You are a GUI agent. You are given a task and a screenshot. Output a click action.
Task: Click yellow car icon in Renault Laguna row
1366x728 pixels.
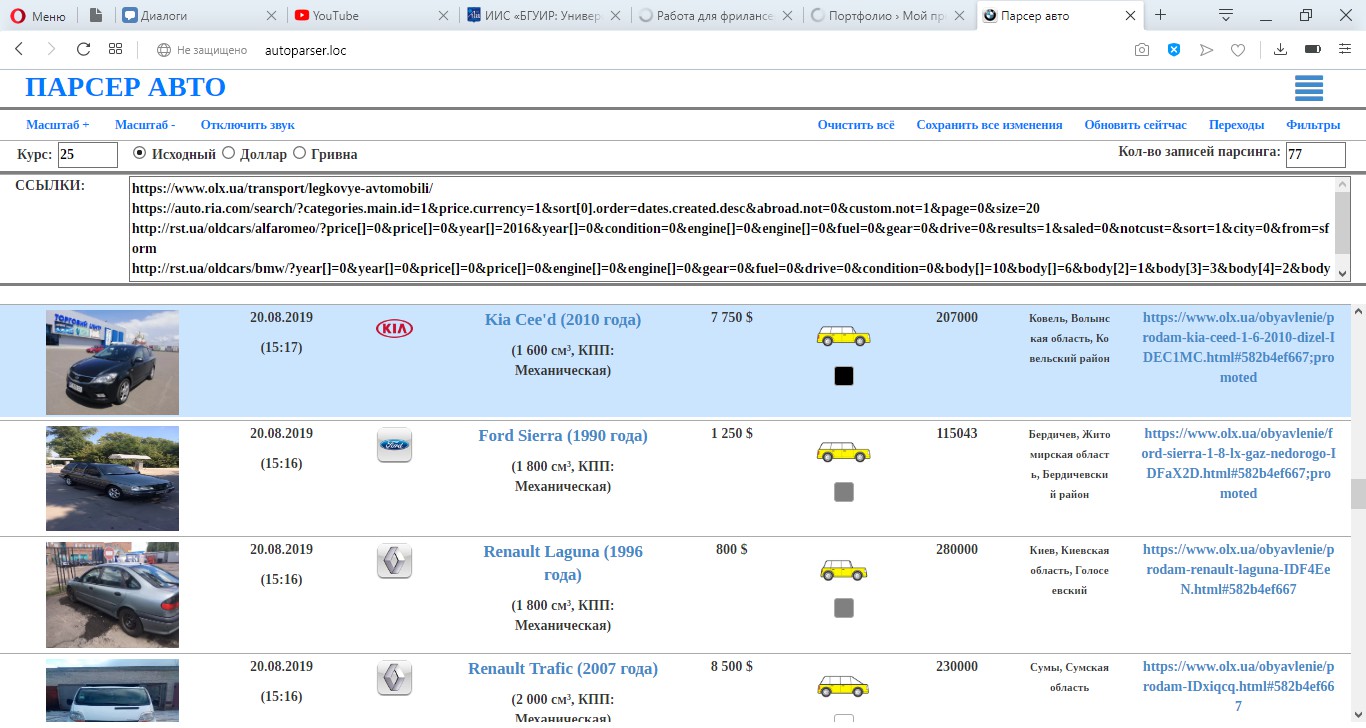click(843, 570)
